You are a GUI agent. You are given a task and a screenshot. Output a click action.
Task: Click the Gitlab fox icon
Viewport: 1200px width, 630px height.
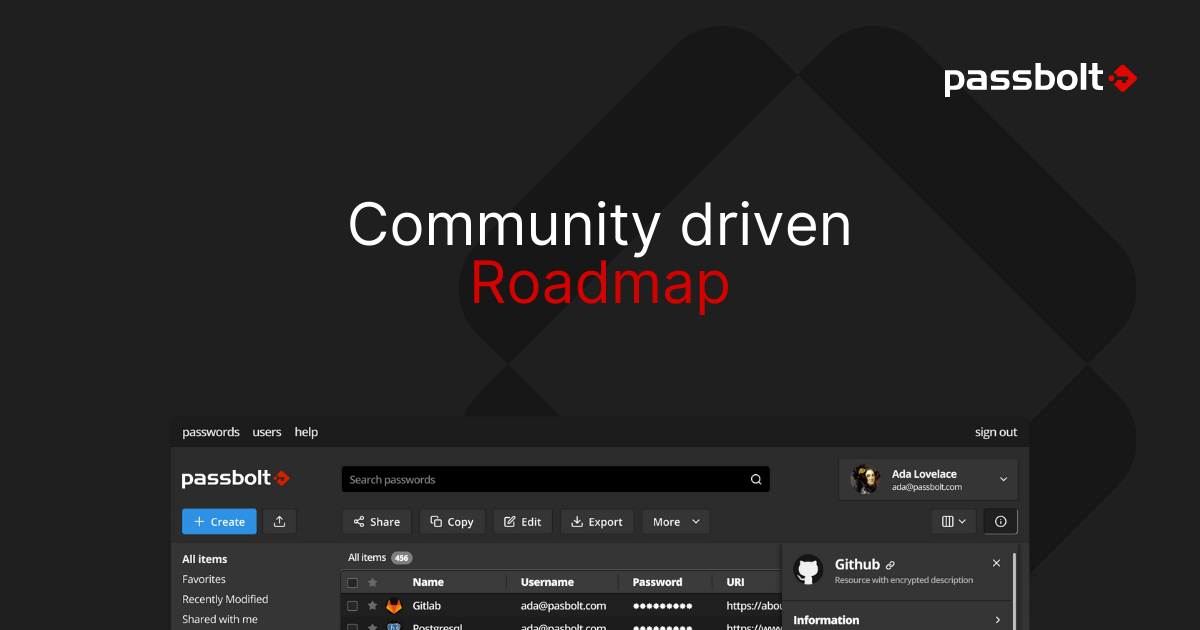[394, 606]
